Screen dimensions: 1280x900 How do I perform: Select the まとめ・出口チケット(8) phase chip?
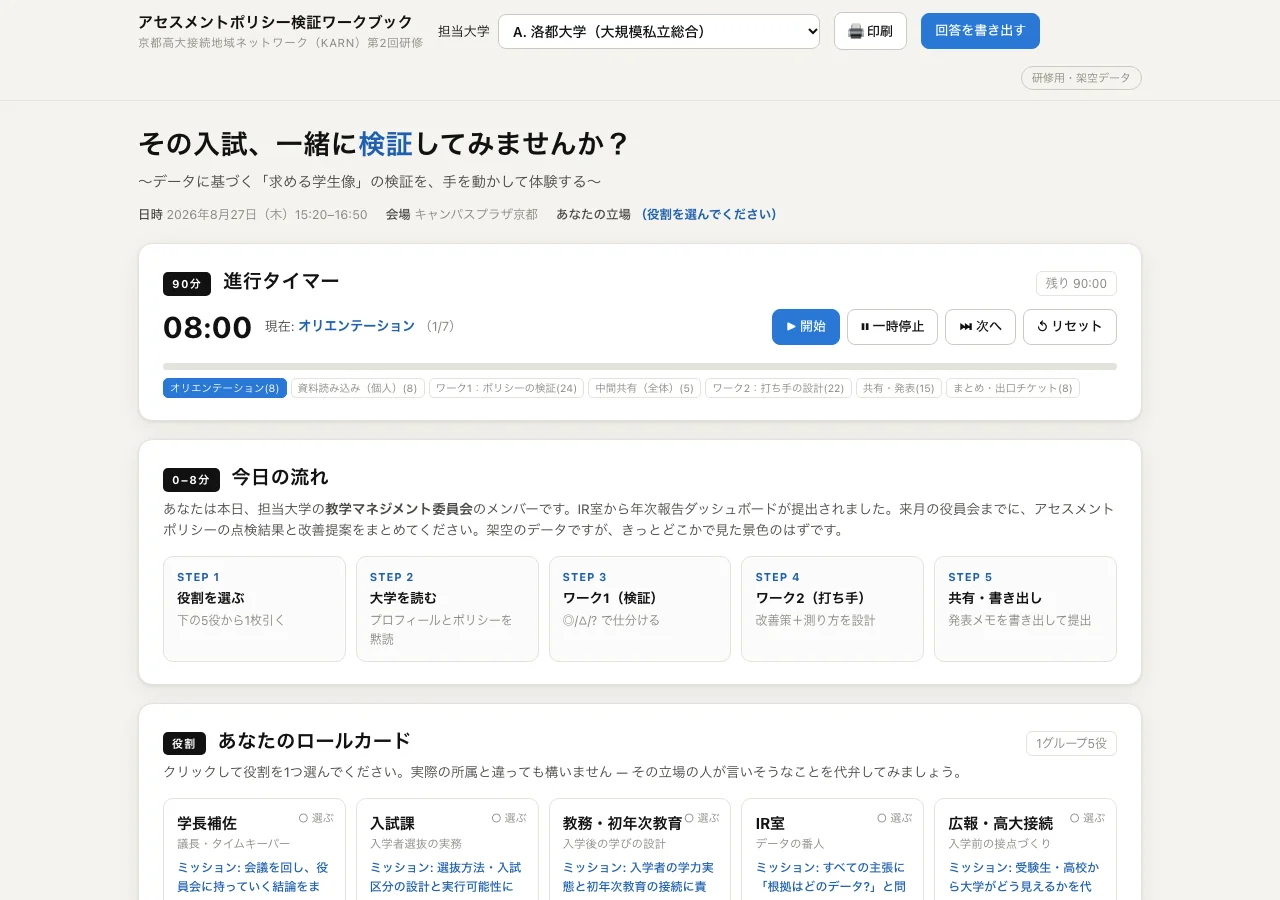(1013, 388)
